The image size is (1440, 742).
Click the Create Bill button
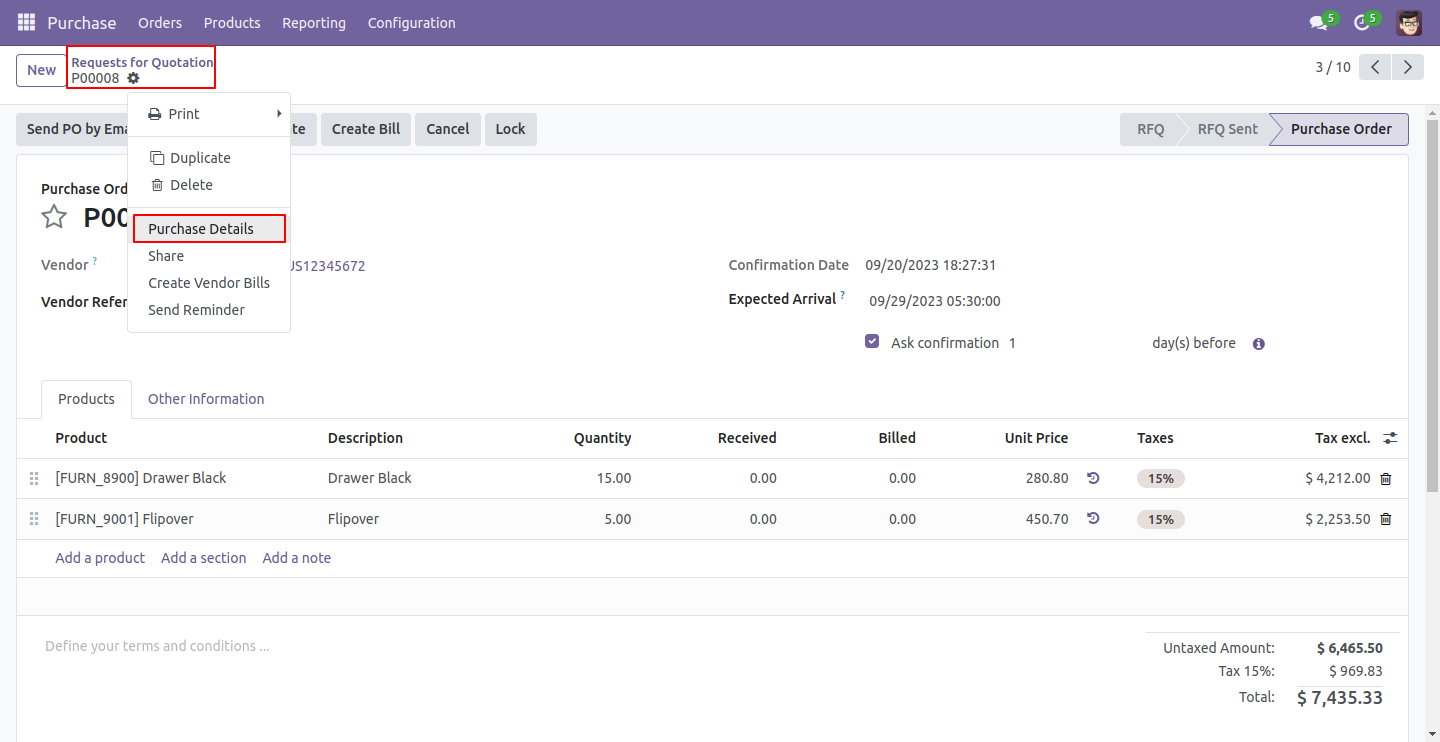366,129
